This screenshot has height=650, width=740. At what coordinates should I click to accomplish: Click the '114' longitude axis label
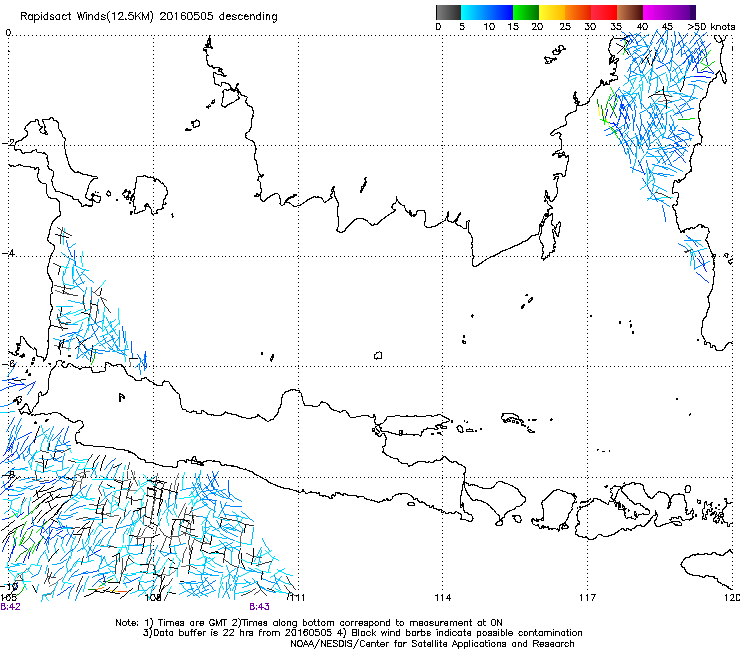pos(443,598)
